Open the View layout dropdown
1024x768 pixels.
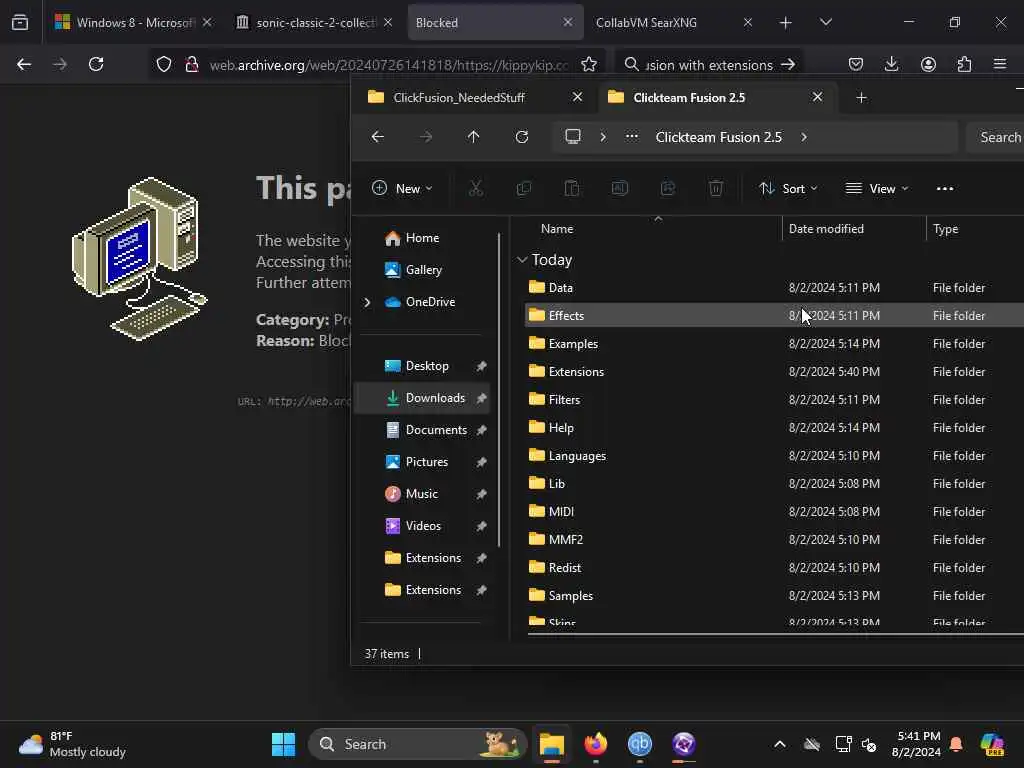pyautogui.click(x=877, y=189)
